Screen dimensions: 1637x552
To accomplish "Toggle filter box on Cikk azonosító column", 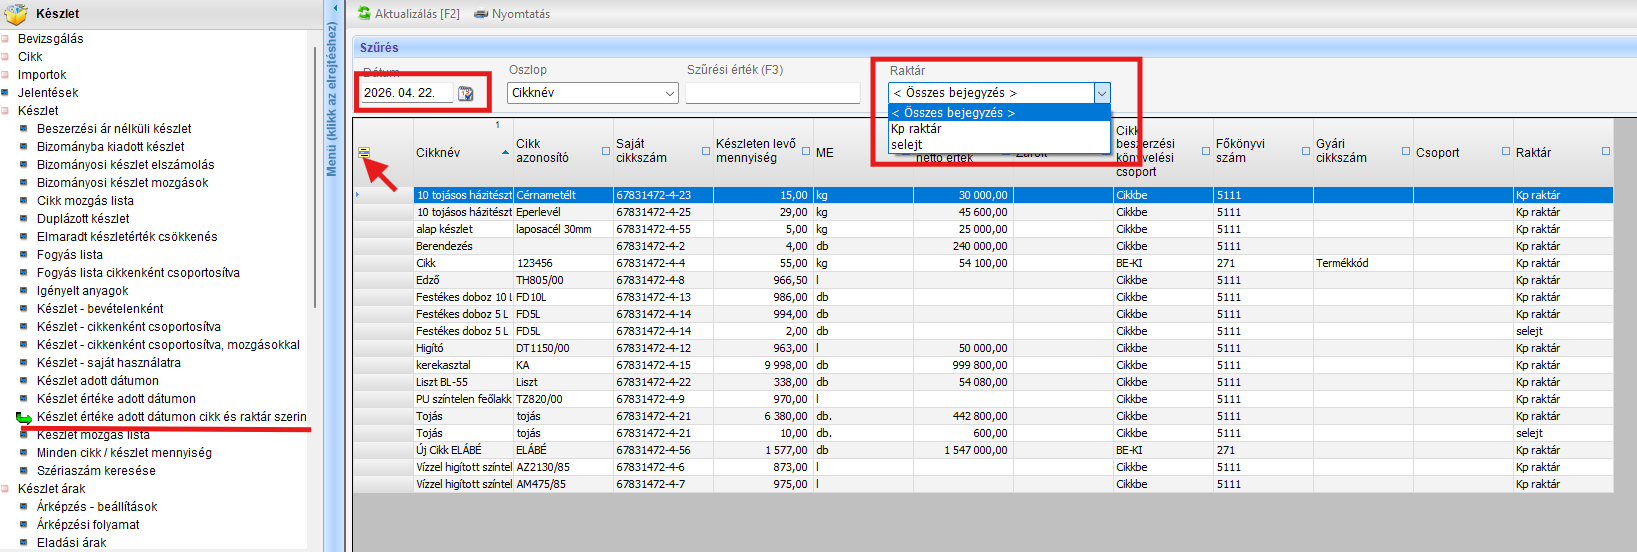I will (x=605, y=151).
